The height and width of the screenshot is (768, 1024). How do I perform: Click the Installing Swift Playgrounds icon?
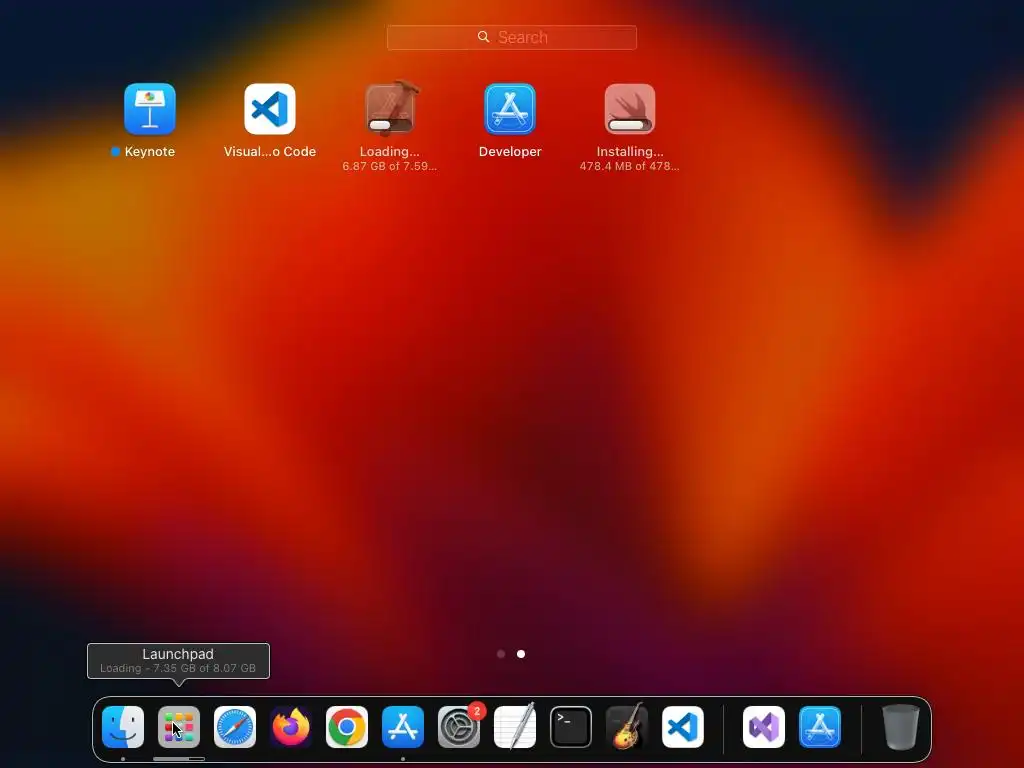630,108
